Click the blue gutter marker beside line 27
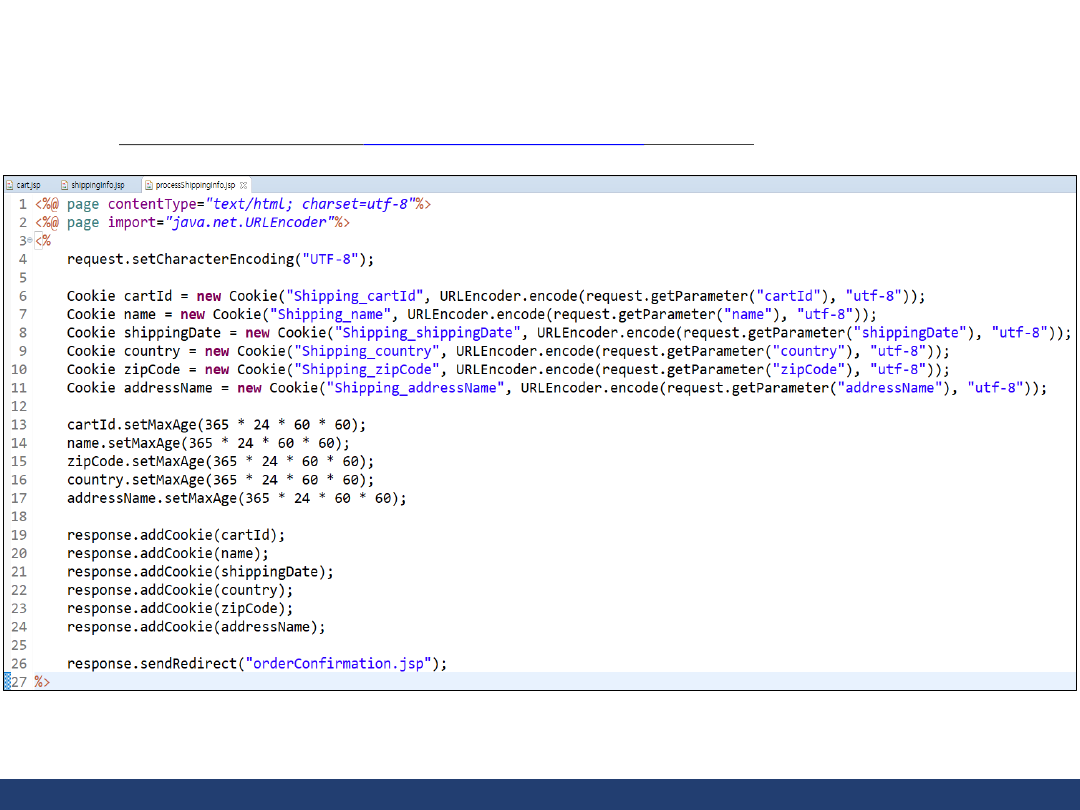The width and height of the screenshot is (1080, 810). pyautogui.click(x=7, y=681)
